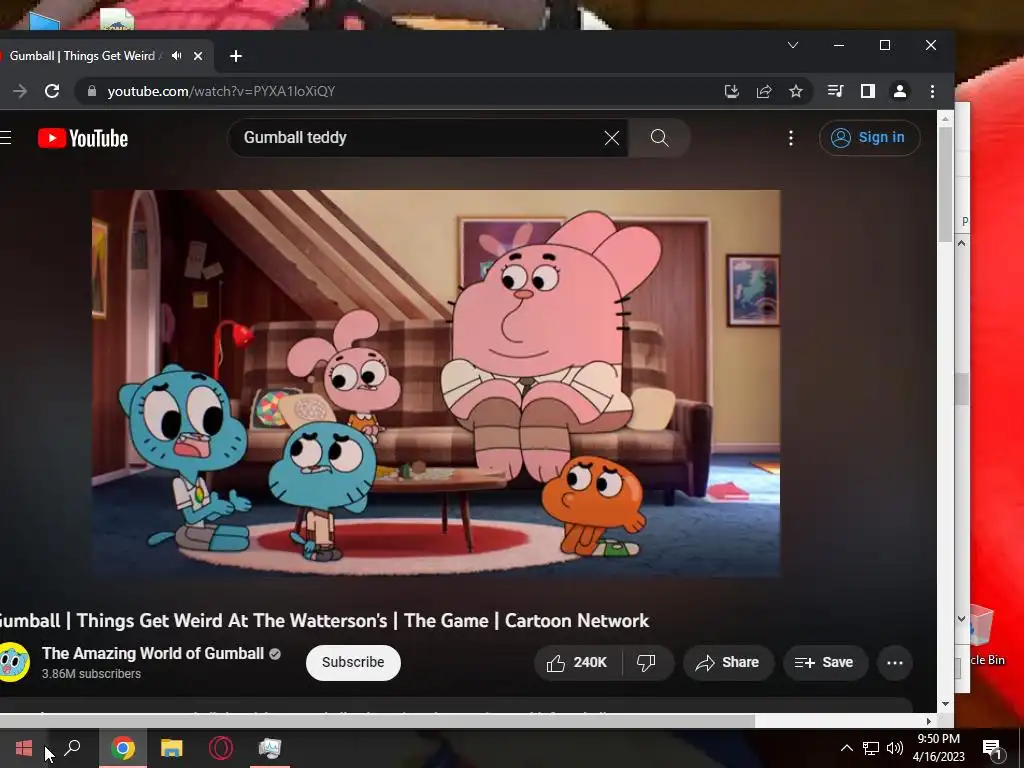Open Chrome media controls icon
The height and width of the screenshot is (768, 1024).
835,91
